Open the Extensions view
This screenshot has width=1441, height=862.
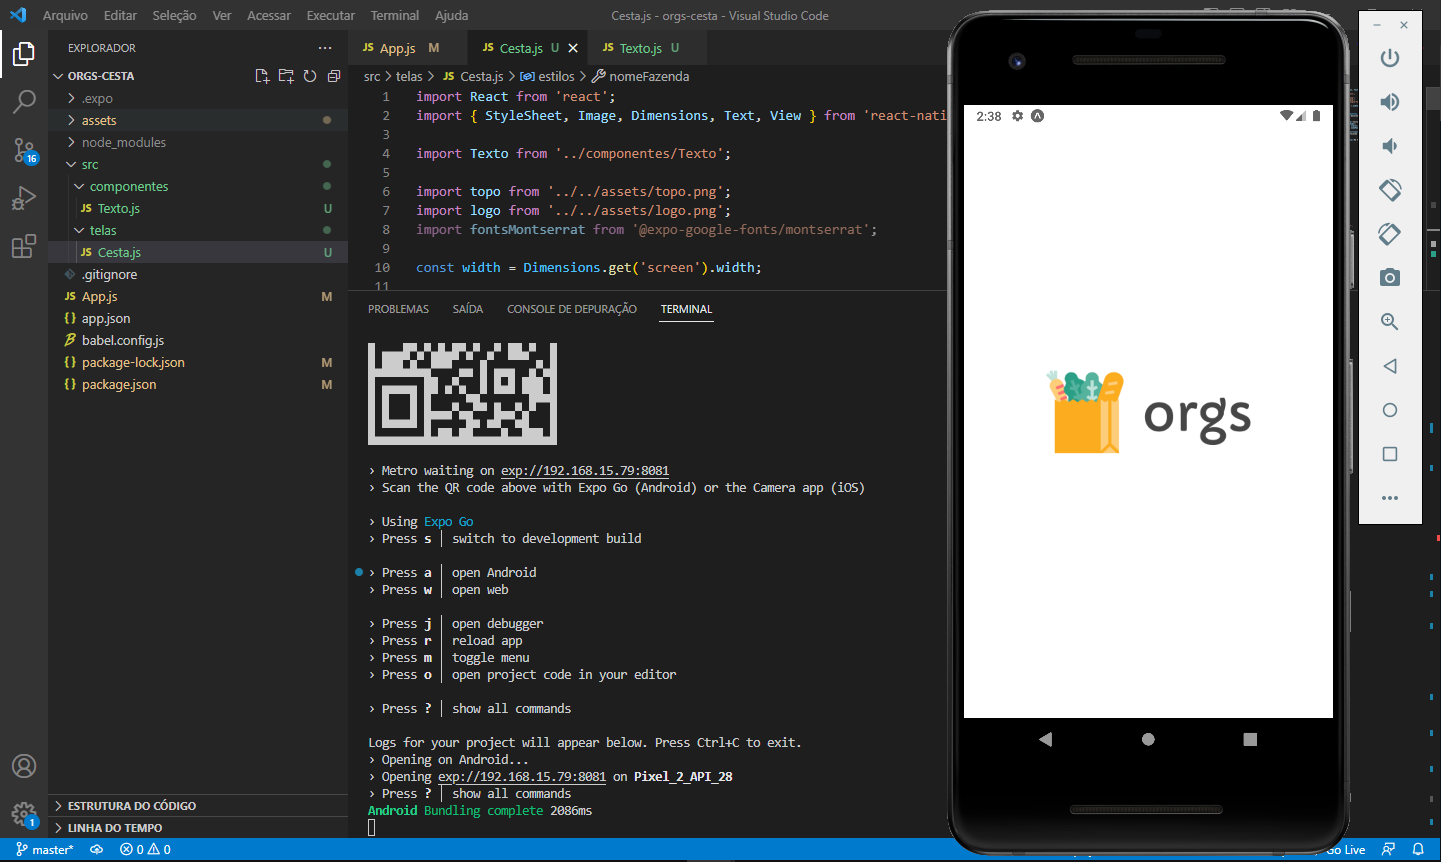click(24, 246)
